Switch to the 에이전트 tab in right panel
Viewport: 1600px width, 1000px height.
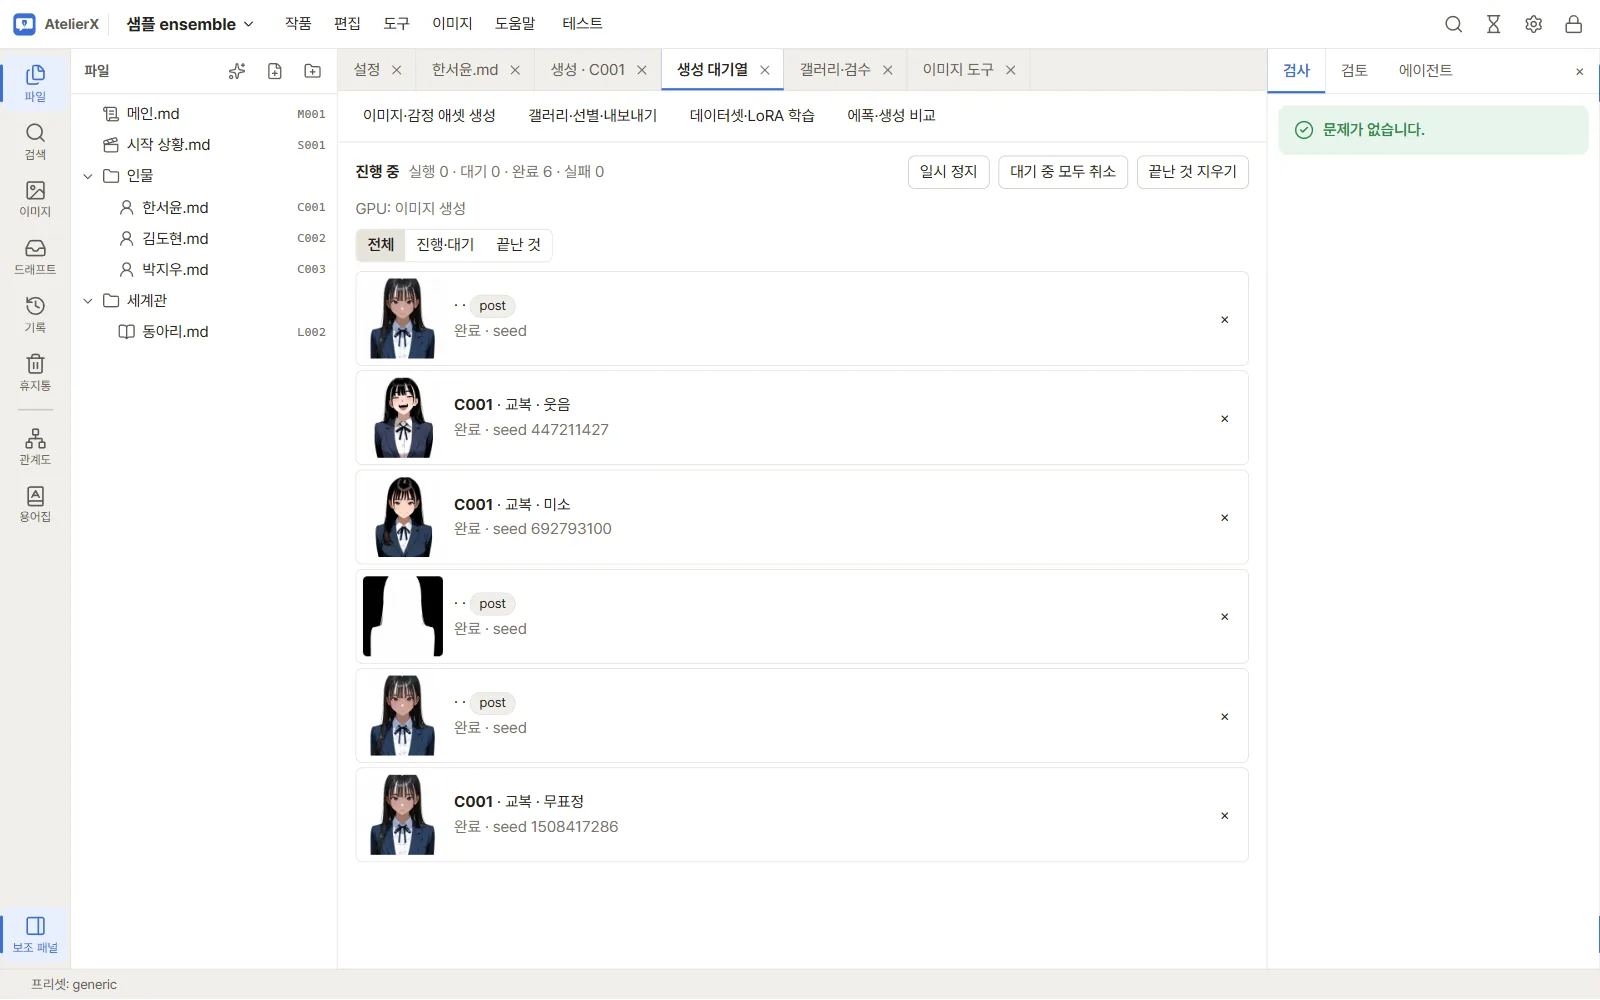click(x=1425, y=71)
